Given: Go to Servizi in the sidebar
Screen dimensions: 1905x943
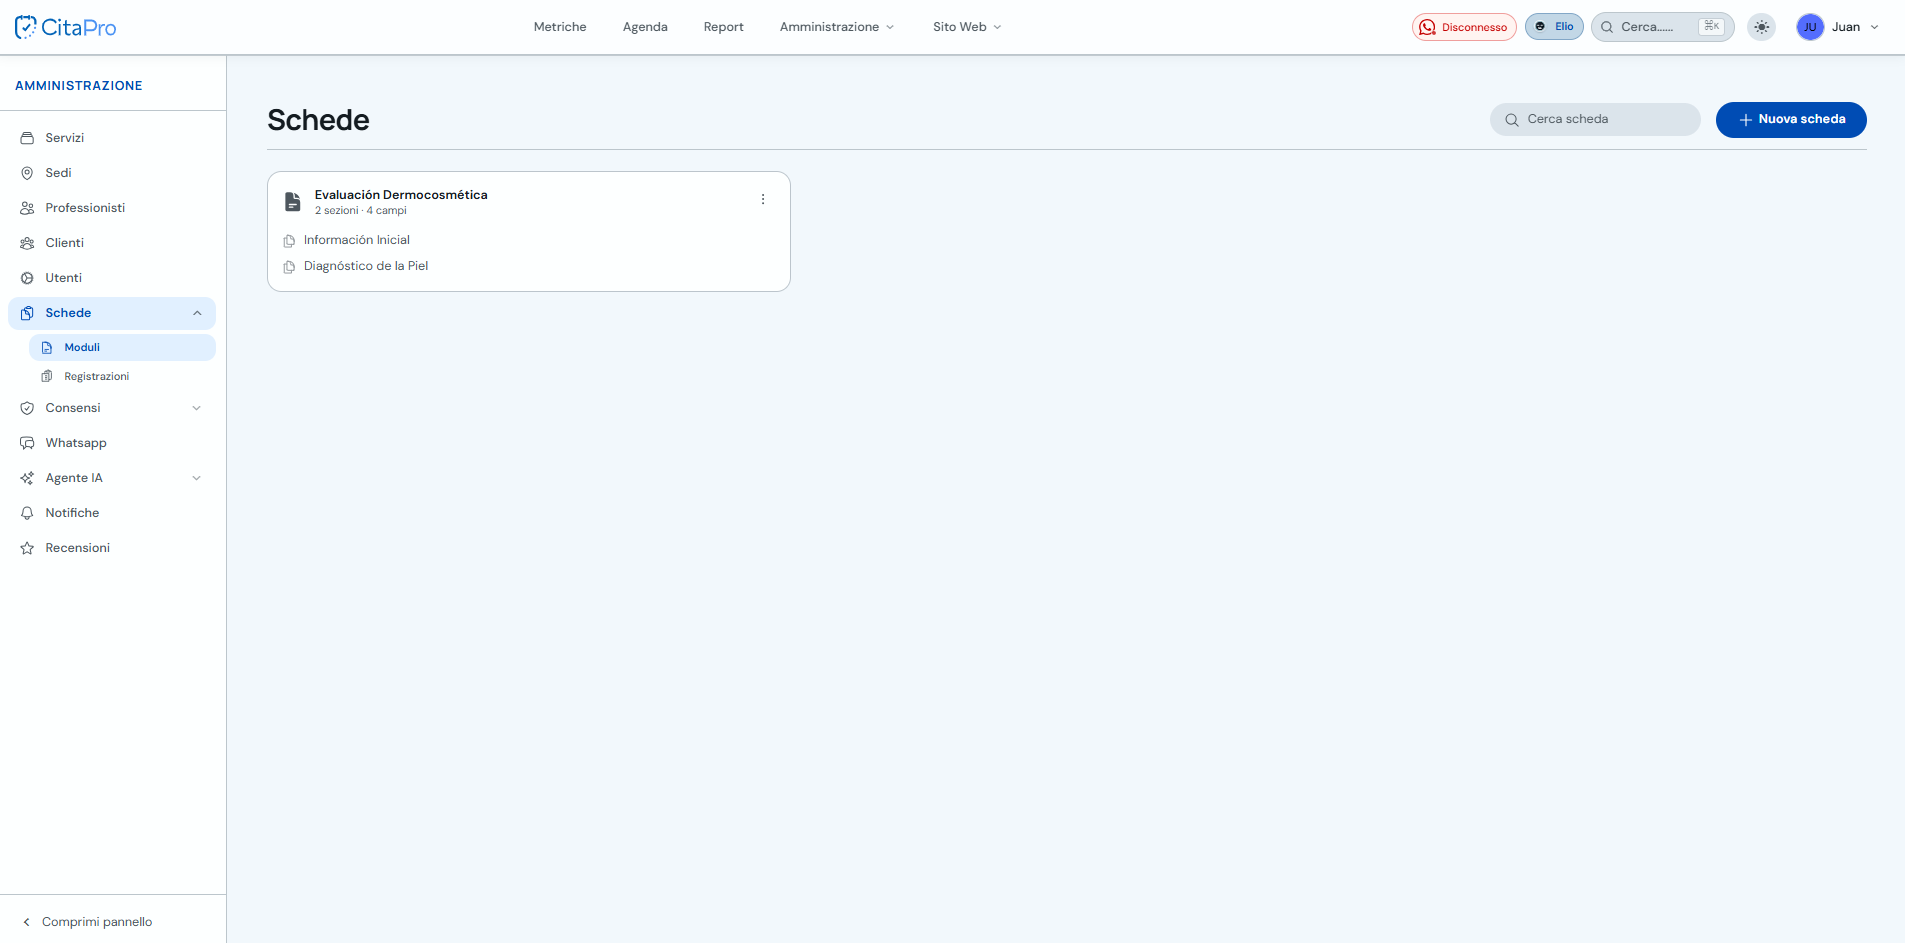Looking at the screenshot, I should point(112,138).
